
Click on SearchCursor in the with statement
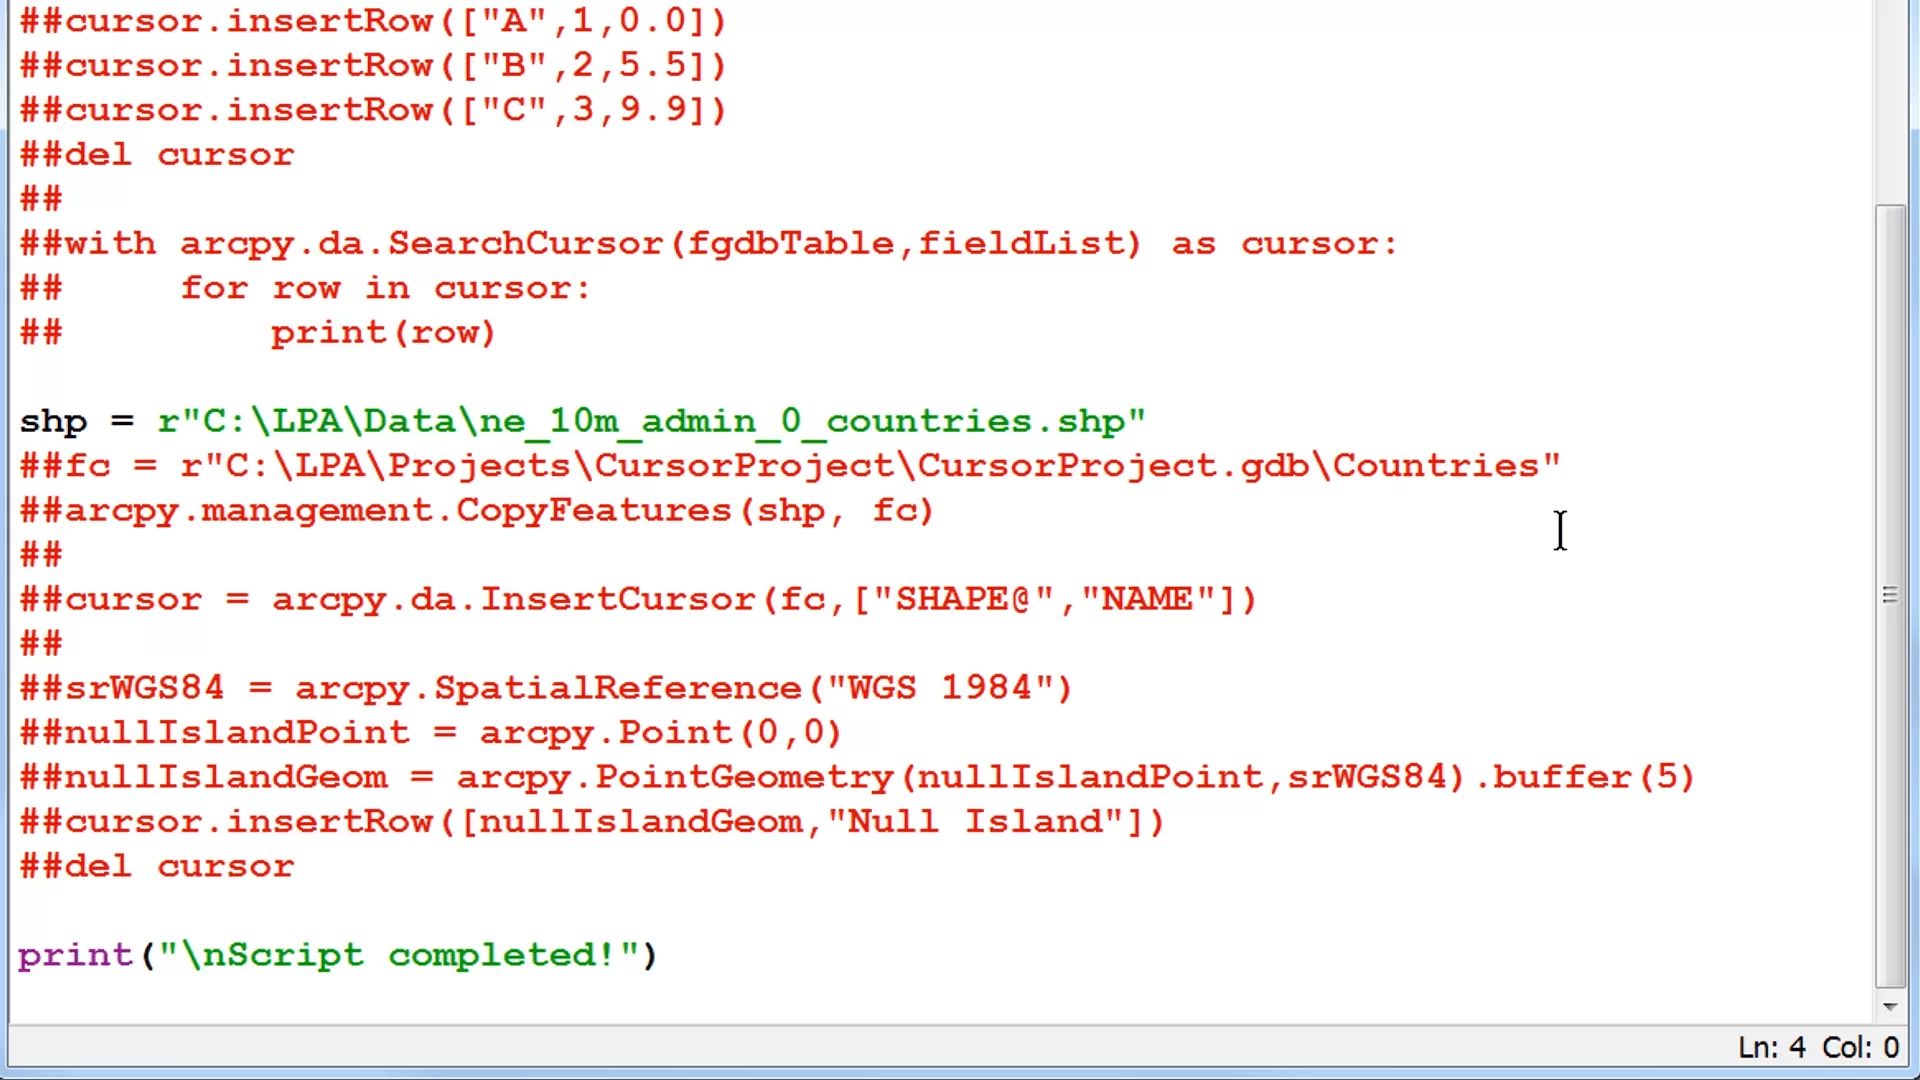tap(525, 243)
